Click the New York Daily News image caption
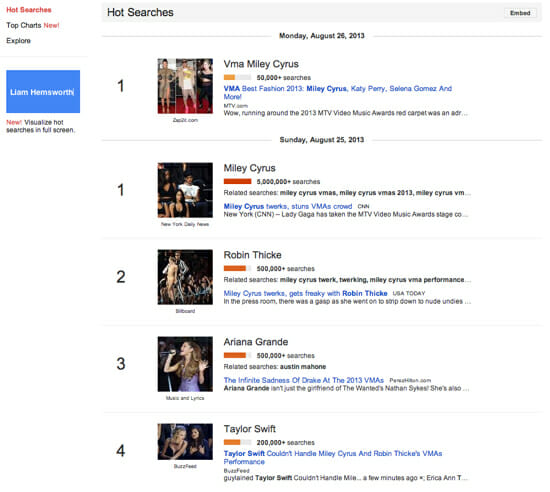550x492 pixels. pyautogui.click(x=185, y=224)
